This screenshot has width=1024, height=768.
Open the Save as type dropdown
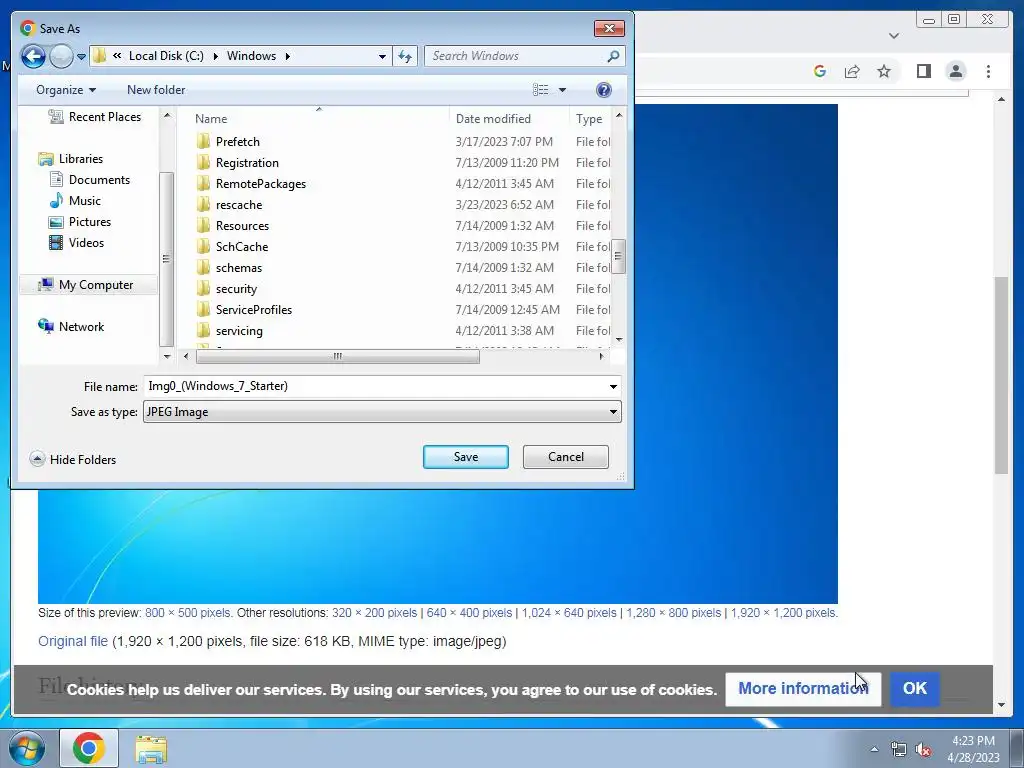coord(382,412)
